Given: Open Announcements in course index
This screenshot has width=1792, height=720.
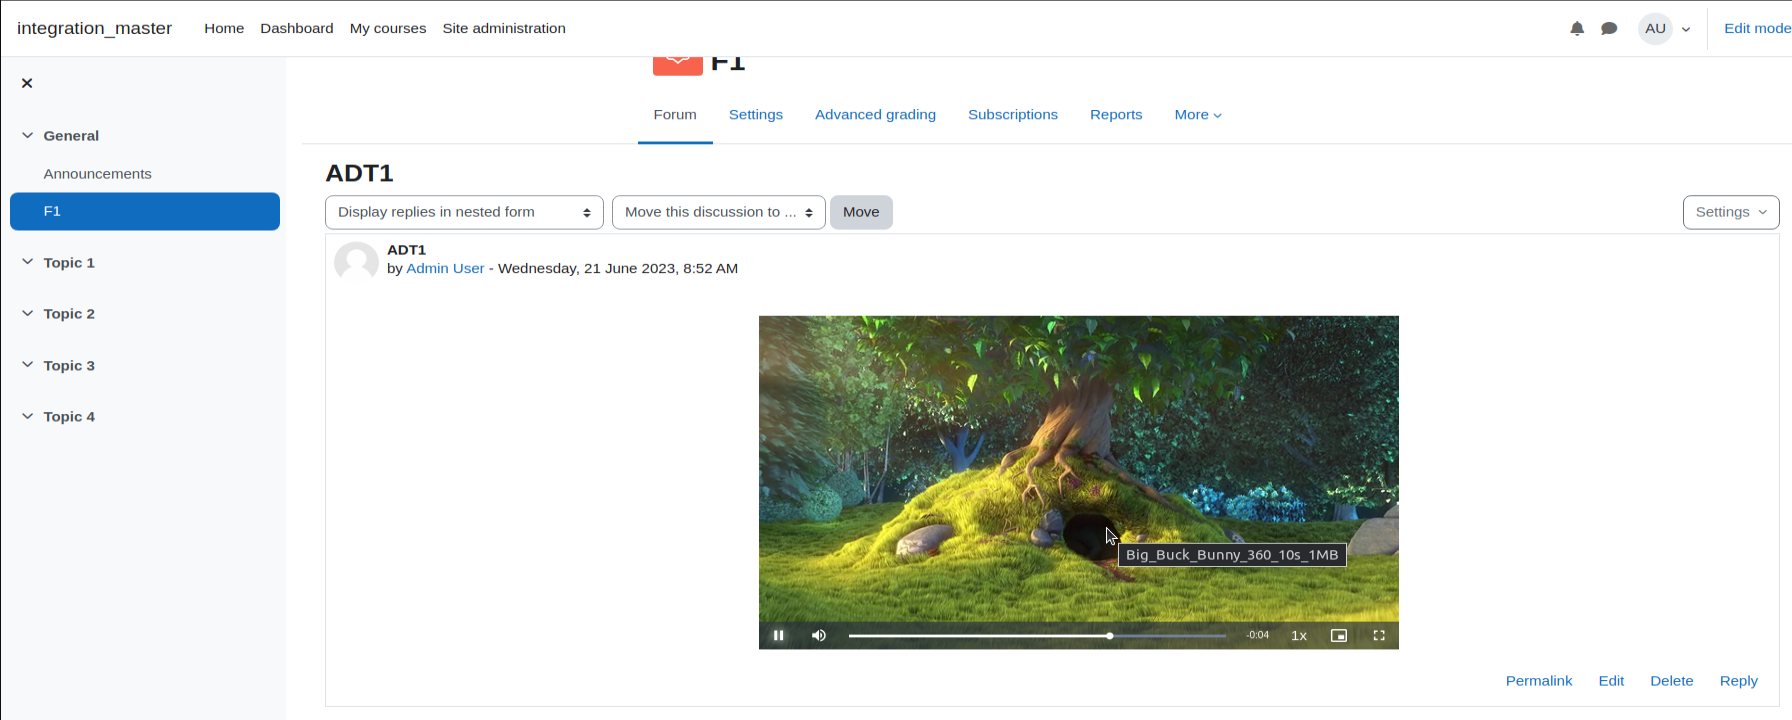Looking at the screenshot, I should [97, 173].
